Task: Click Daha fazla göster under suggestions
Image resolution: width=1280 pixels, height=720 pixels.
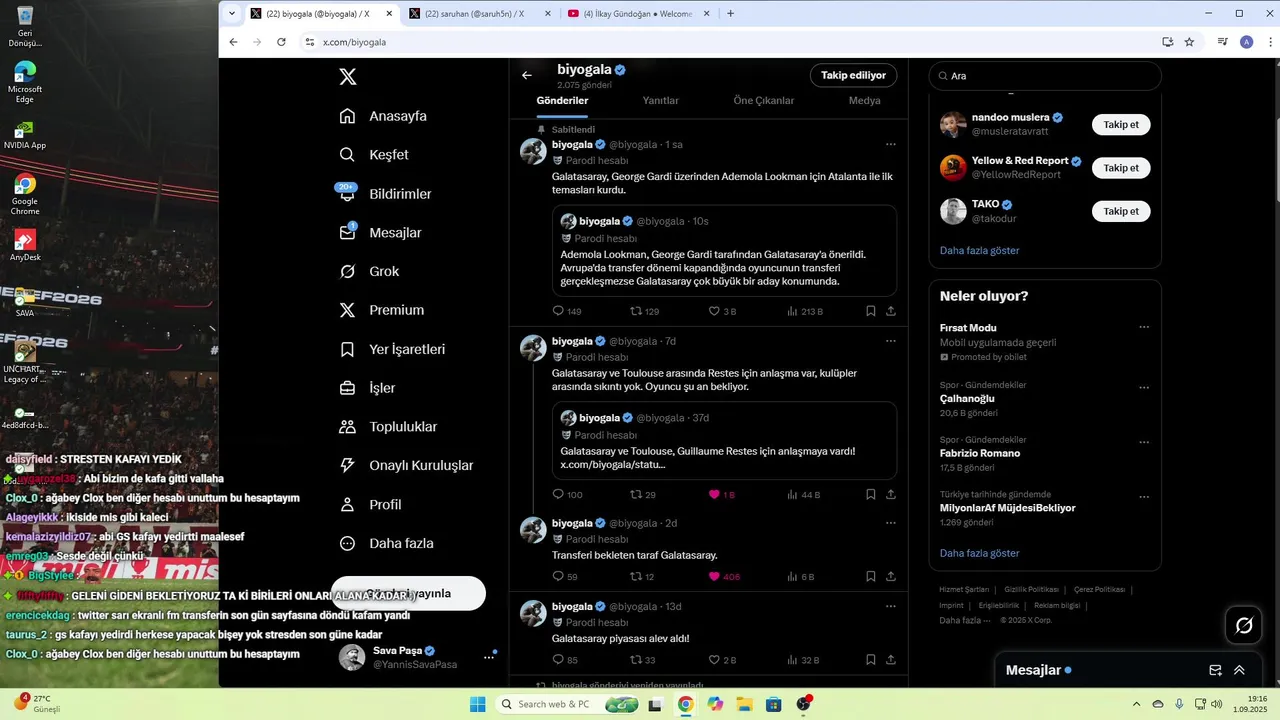Action: (x=980, y=250)
